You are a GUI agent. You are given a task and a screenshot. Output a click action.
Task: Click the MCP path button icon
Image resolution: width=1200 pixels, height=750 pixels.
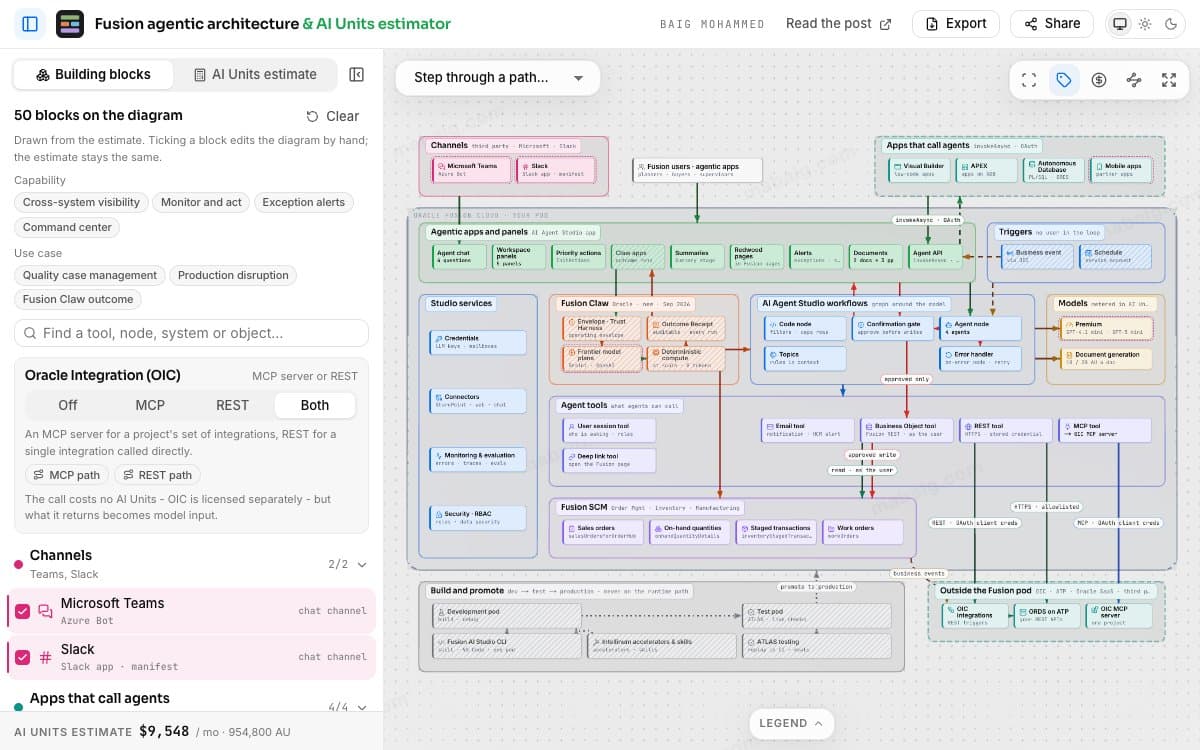coord(39,475)
